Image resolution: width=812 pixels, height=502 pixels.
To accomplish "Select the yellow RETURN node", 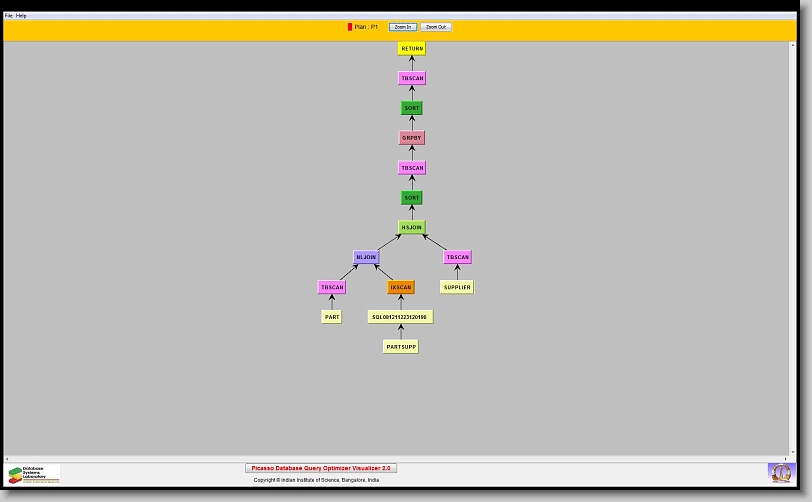I will (x=412, y=48).
